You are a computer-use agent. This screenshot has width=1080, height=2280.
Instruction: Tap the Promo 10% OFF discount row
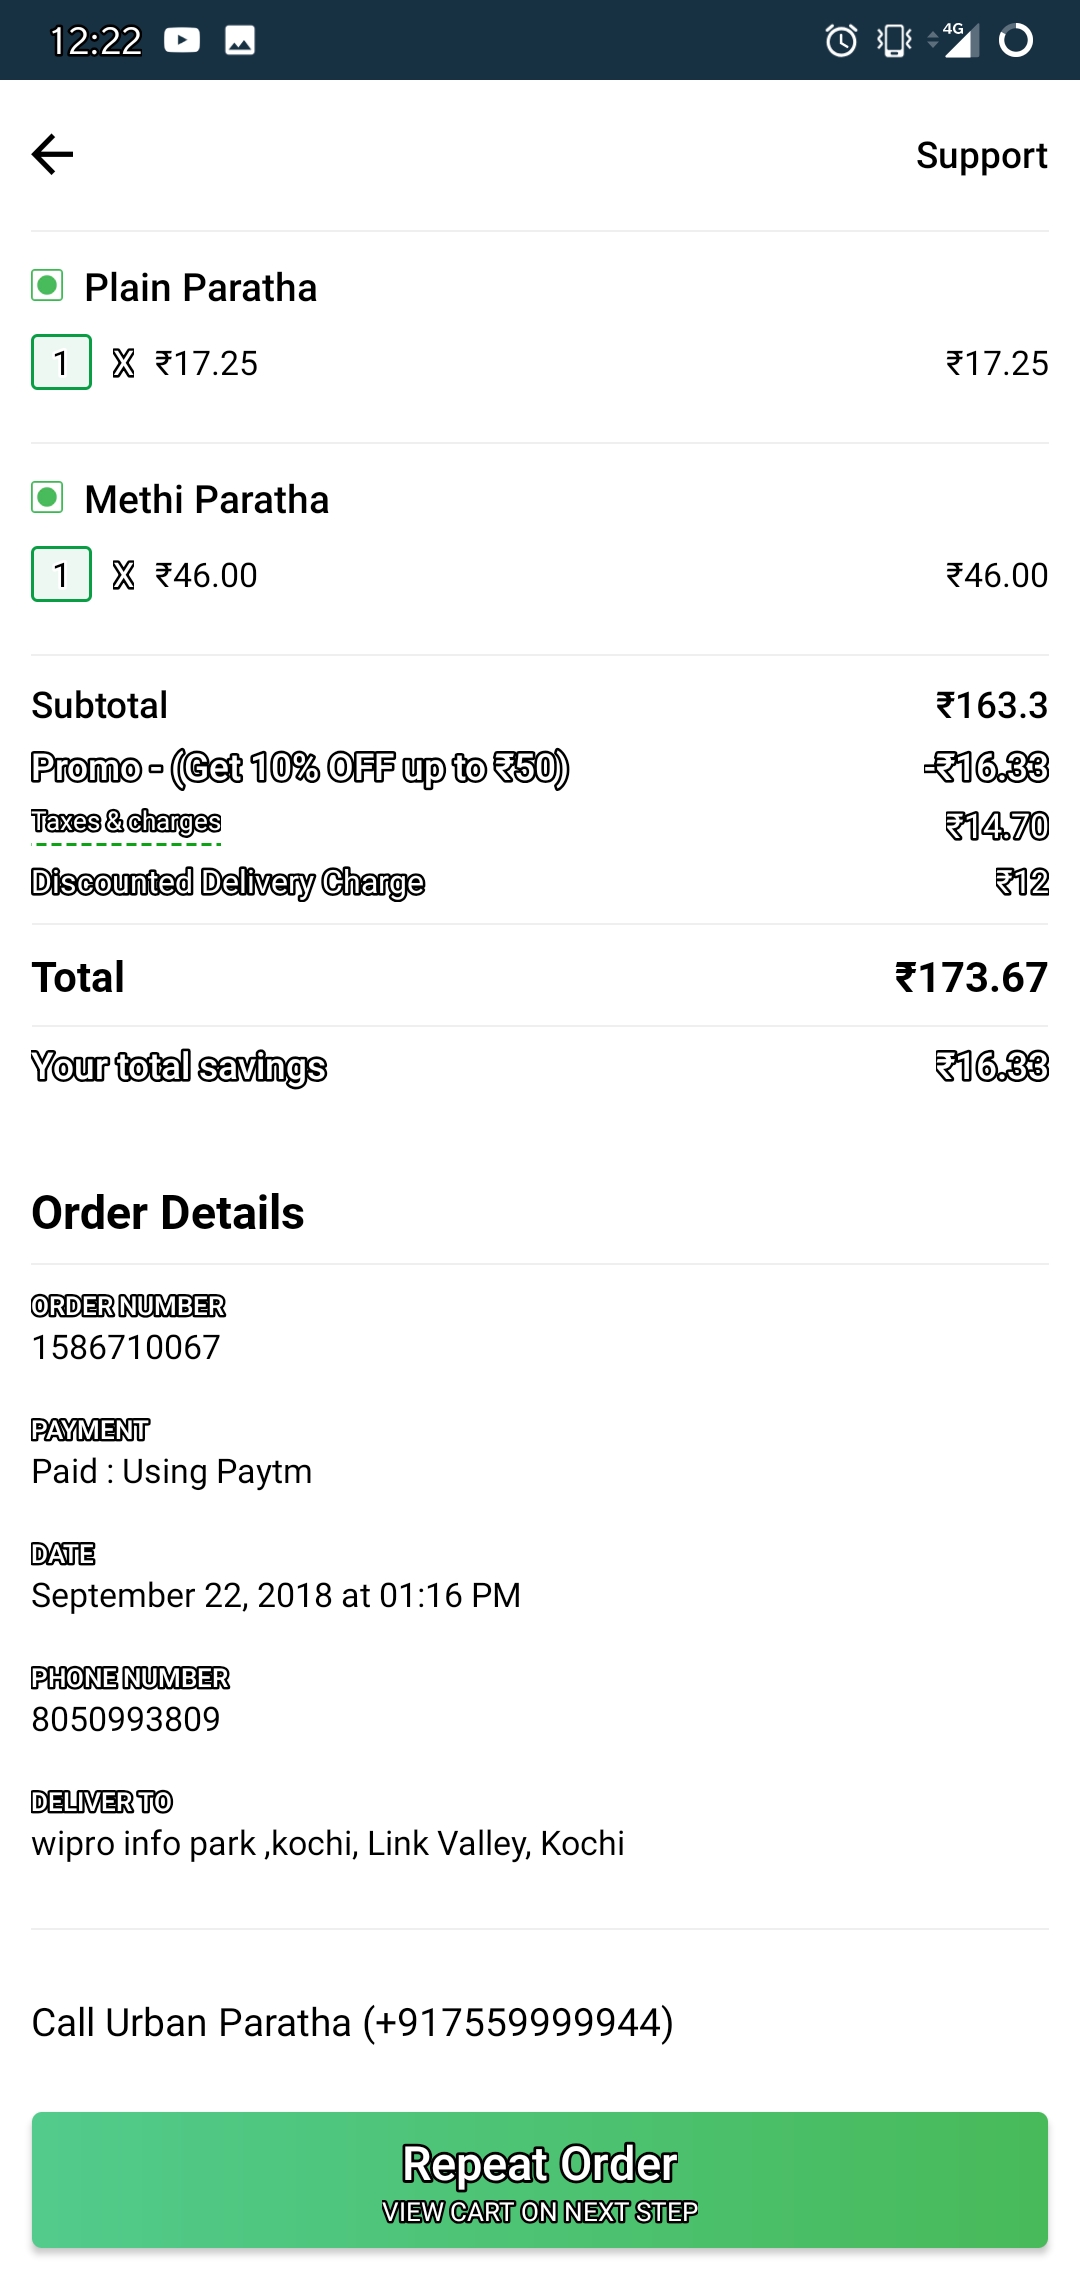[x=300, y=768]
